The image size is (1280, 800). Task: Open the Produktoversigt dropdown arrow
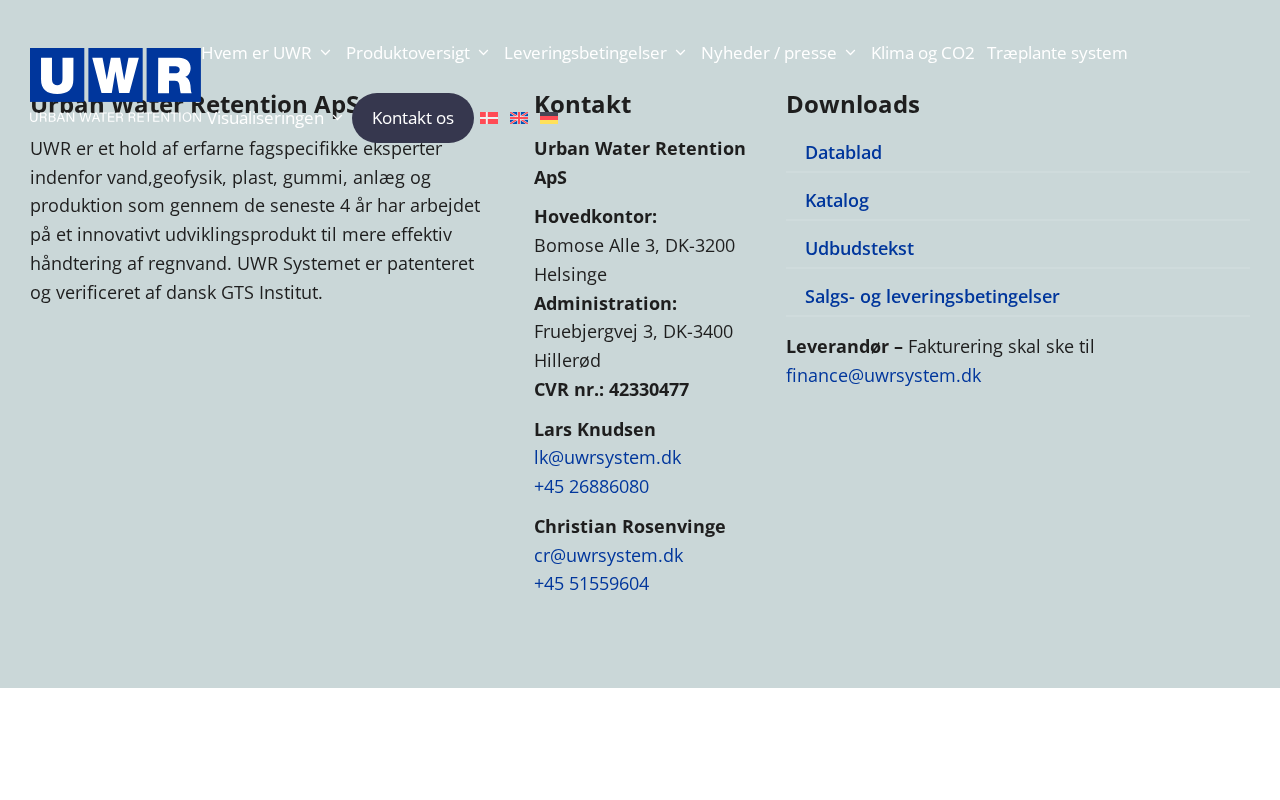click(484, 53)
